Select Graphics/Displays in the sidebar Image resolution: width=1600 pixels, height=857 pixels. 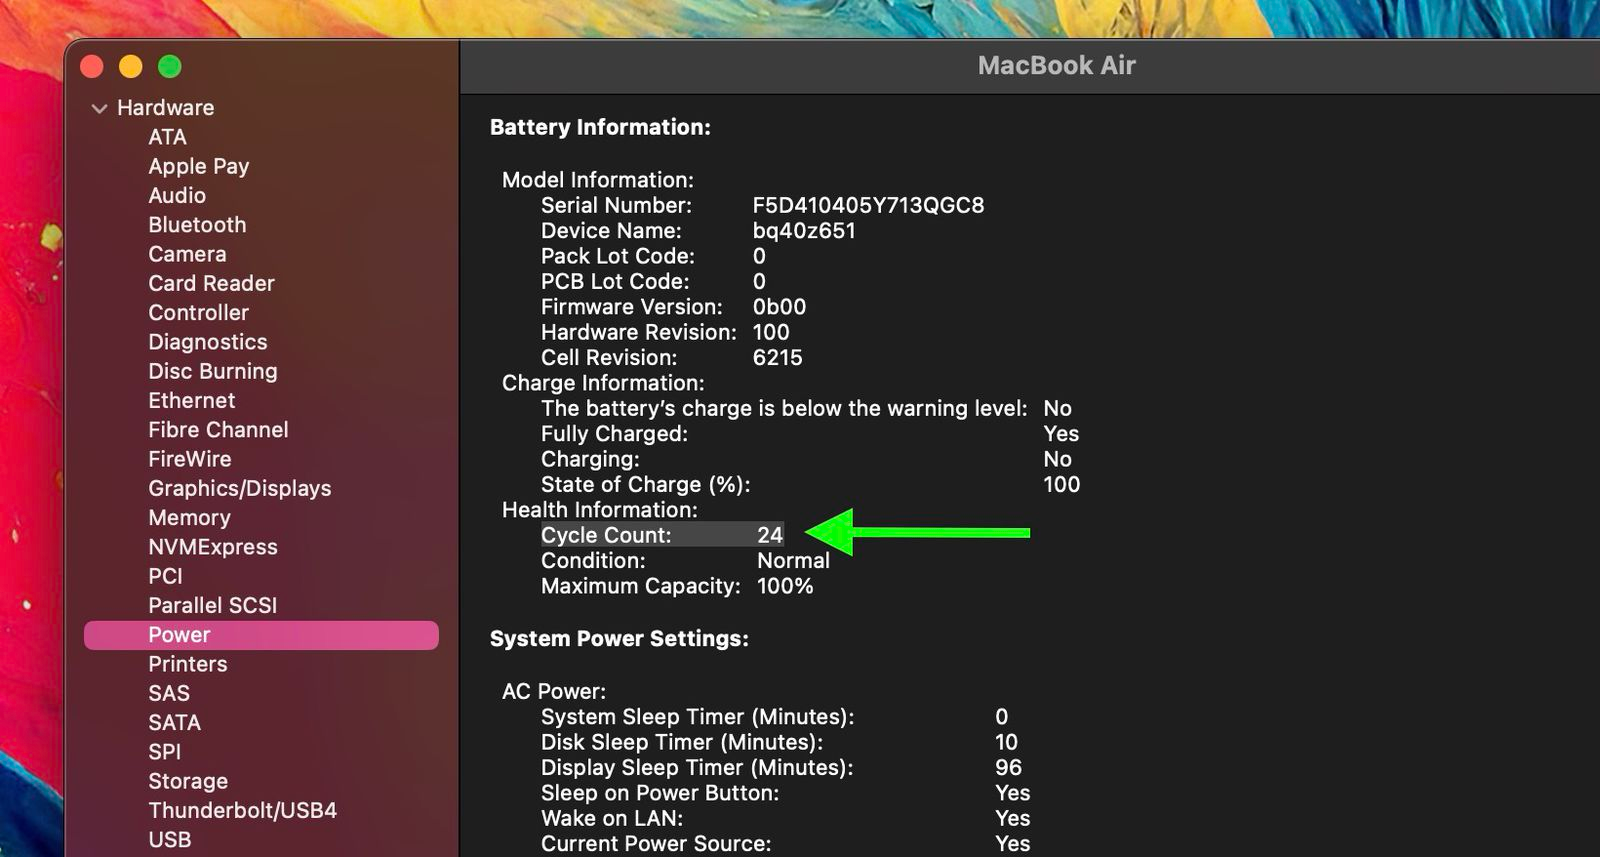tap(240, 488)
